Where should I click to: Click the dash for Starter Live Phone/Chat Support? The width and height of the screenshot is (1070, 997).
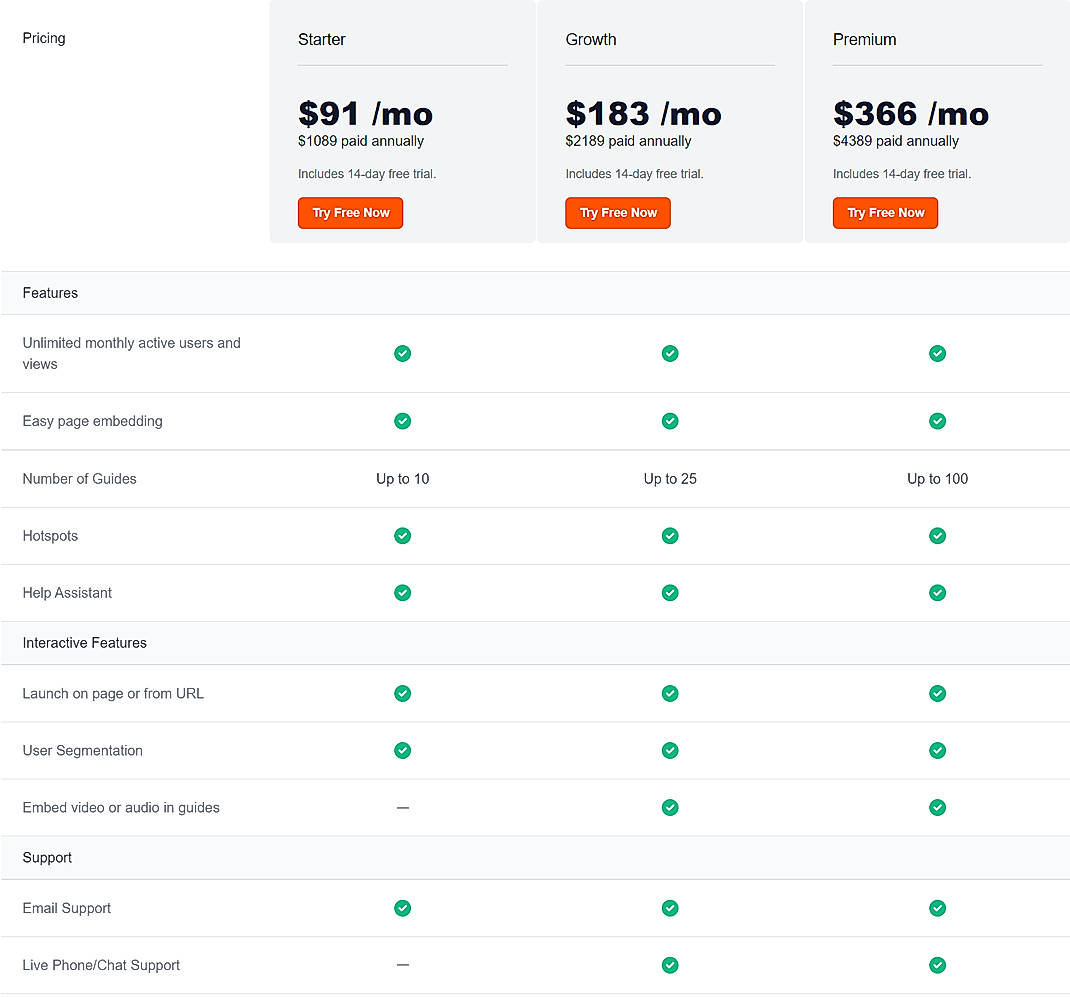pos(402,965)
